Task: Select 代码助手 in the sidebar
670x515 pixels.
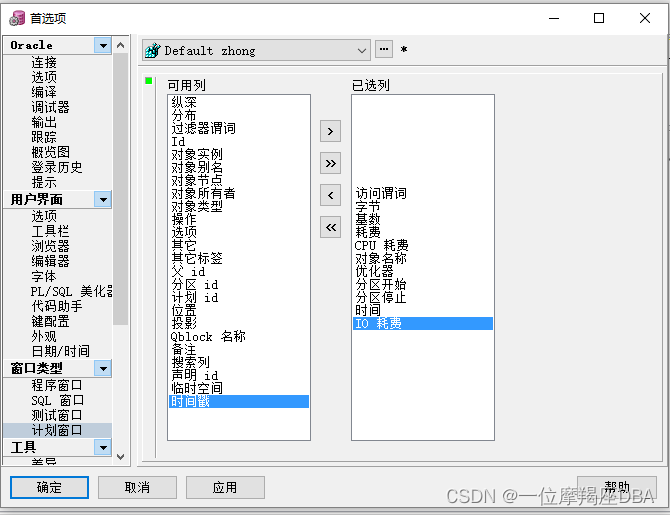Action: coord(56,306)
